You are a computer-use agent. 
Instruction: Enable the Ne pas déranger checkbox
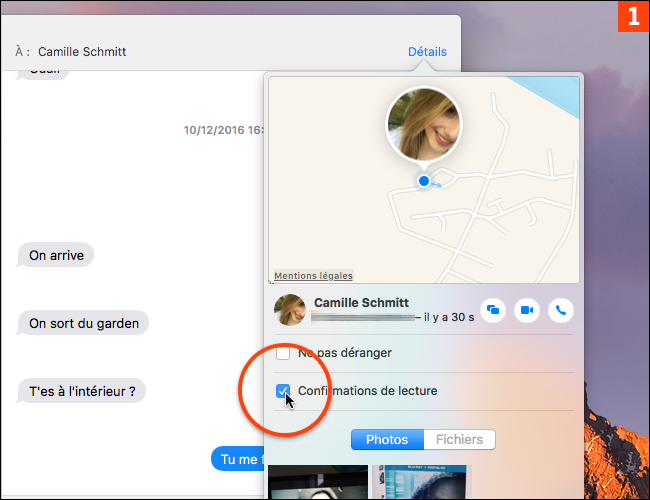283,353
